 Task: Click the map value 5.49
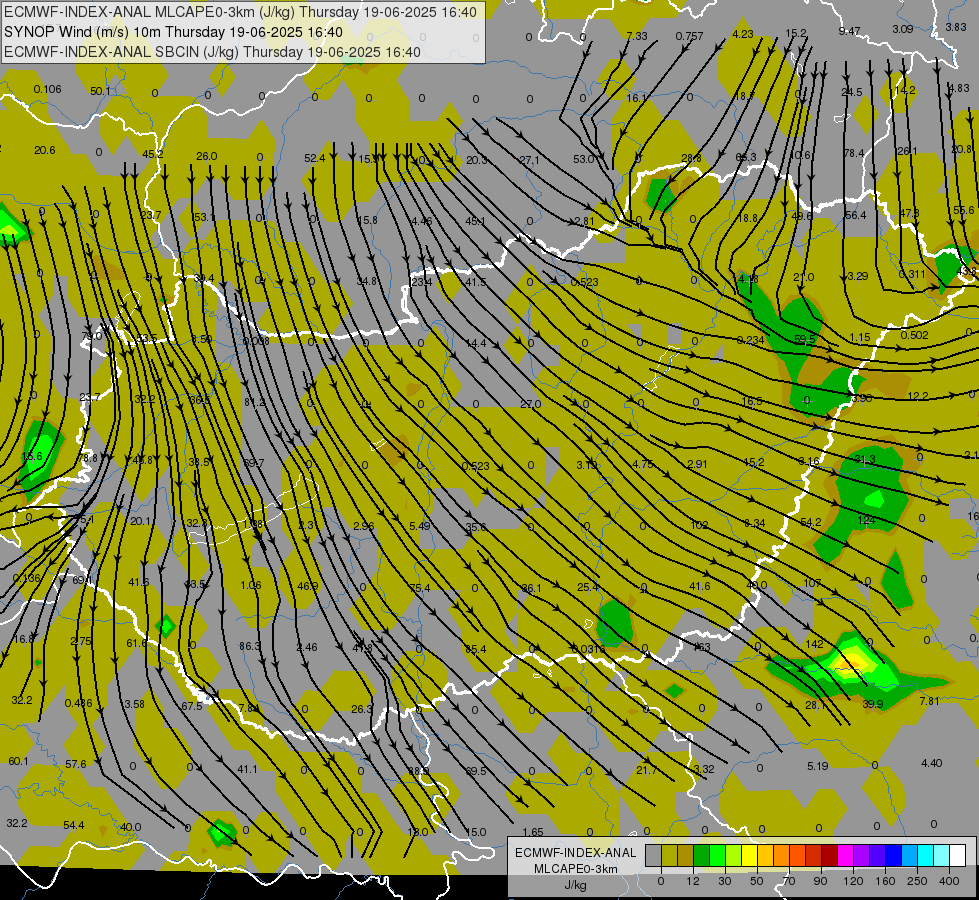coord(420,527)
